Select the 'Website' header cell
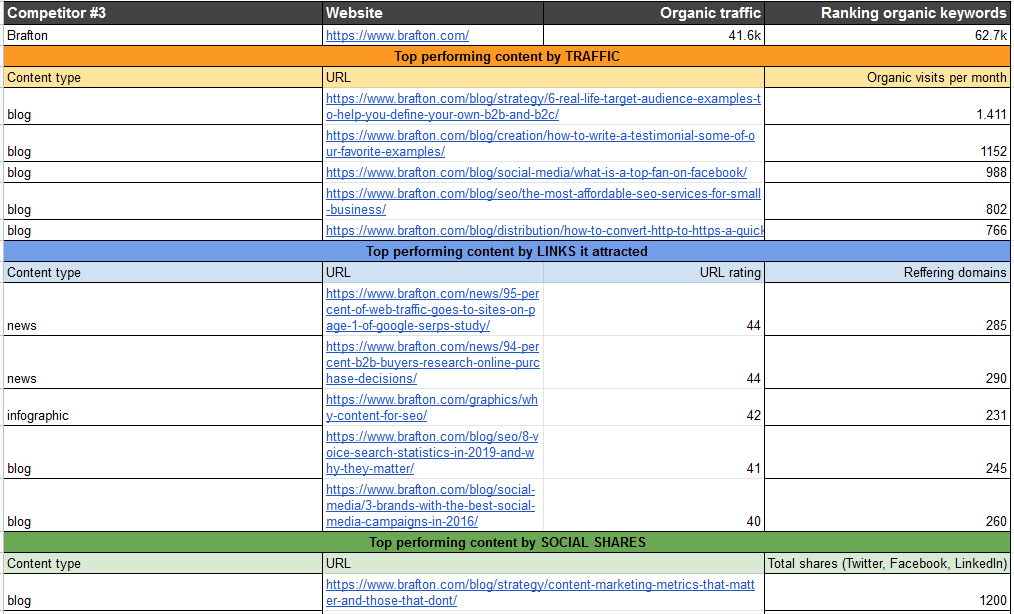 pos(433,13)
